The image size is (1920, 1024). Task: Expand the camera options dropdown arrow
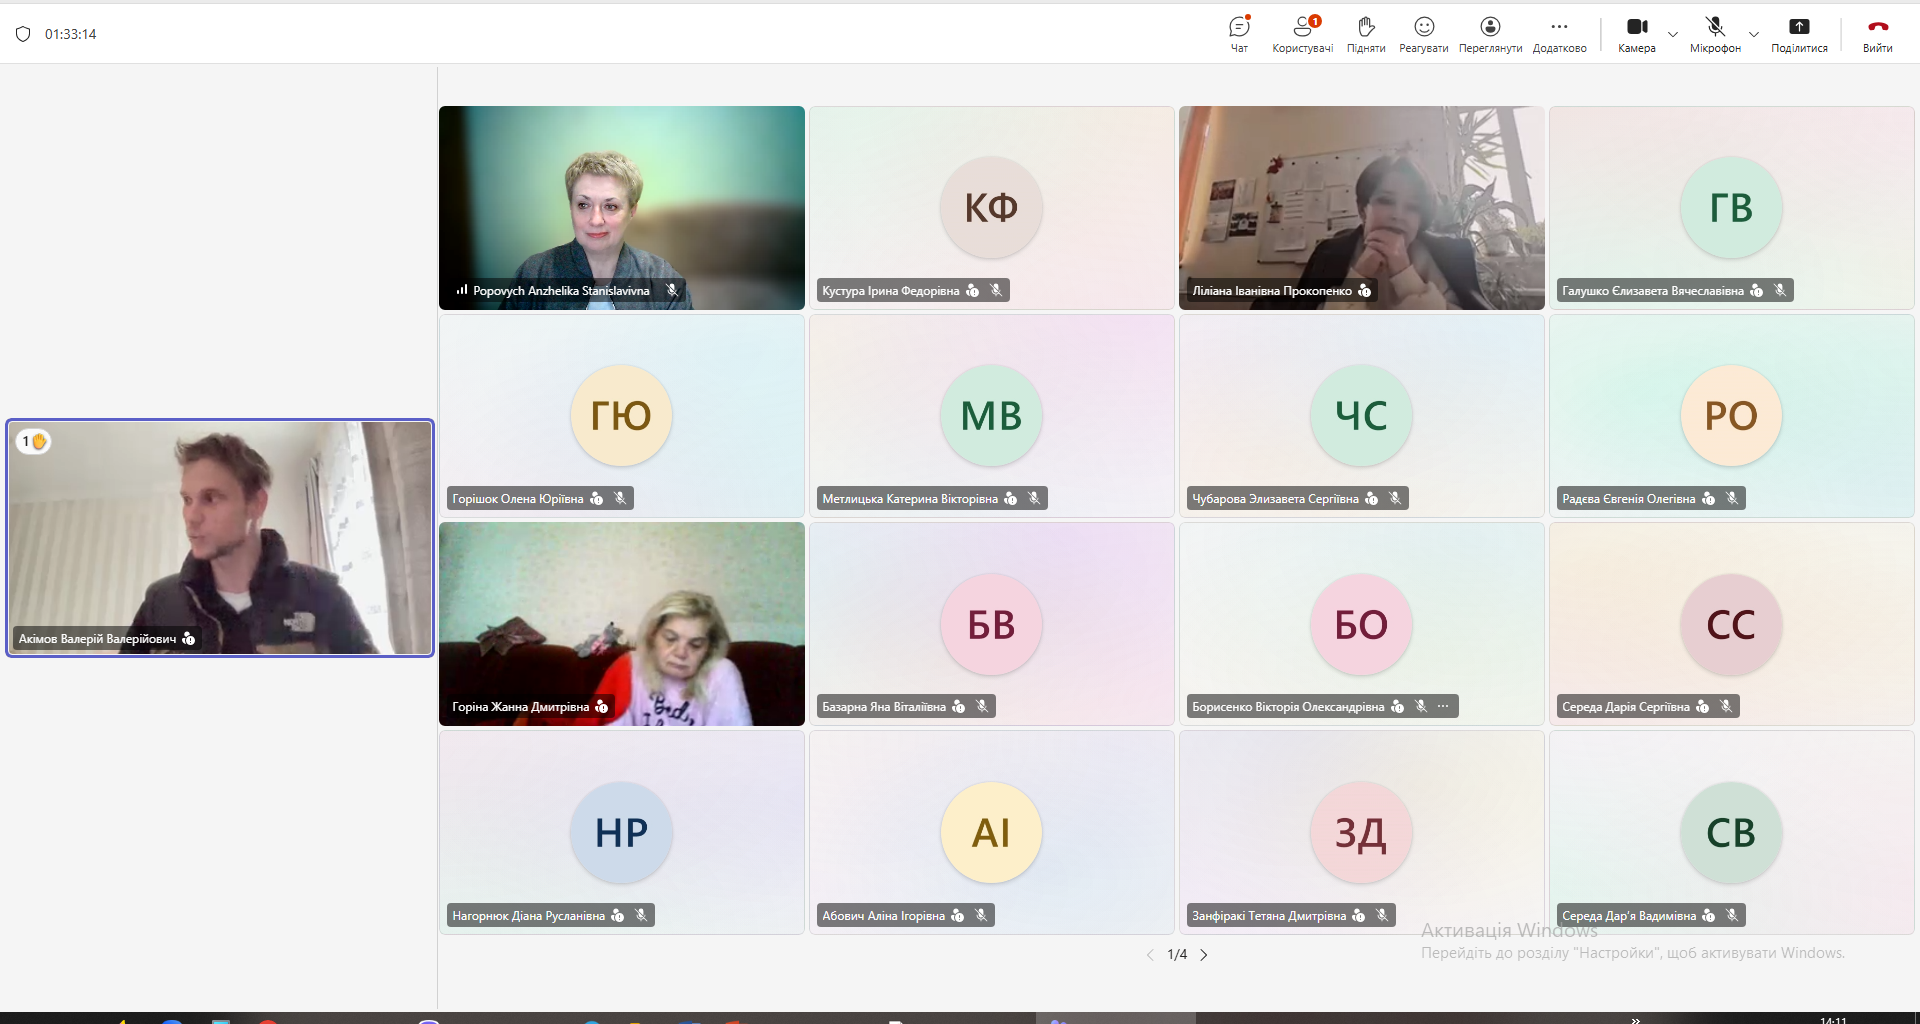[x=1673, y=35]
